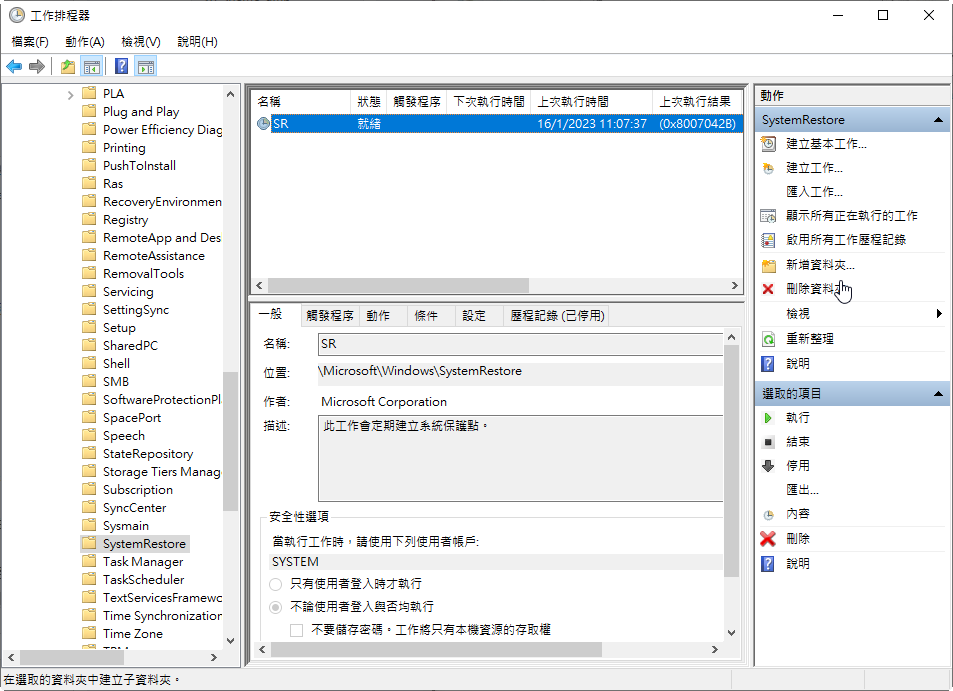Select the Plug and Play folder

[x=141, y=112]
